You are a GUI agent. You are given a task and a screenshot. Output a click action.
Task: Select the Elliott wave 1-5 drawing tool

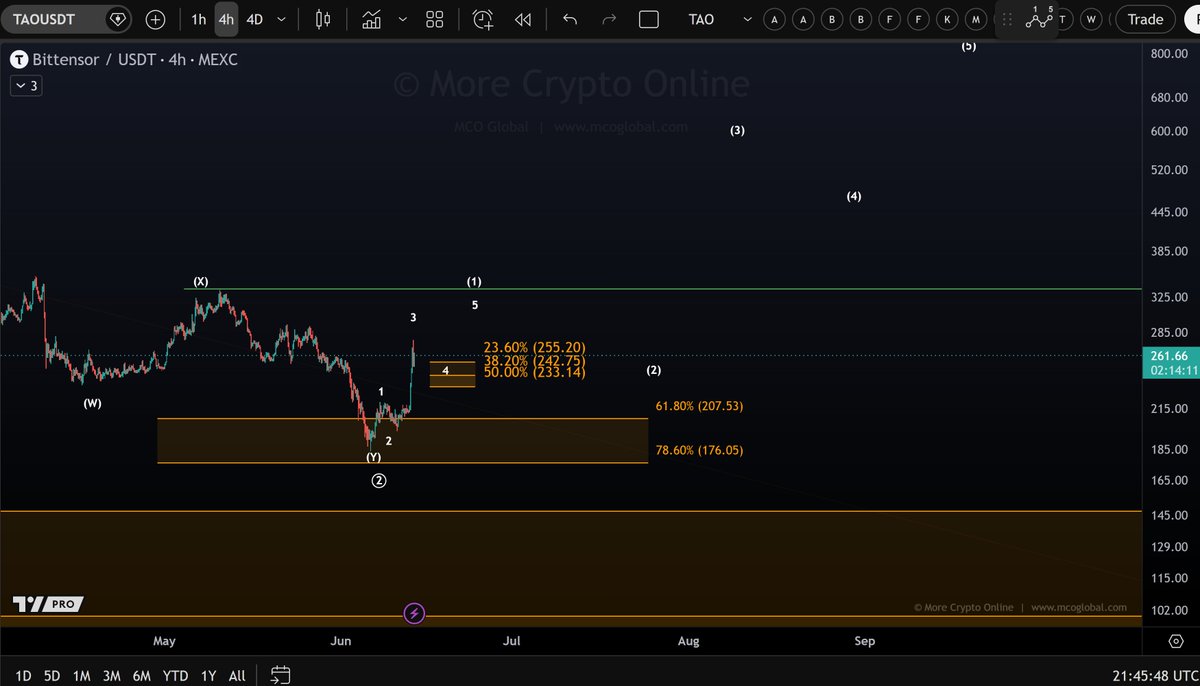1040,17
